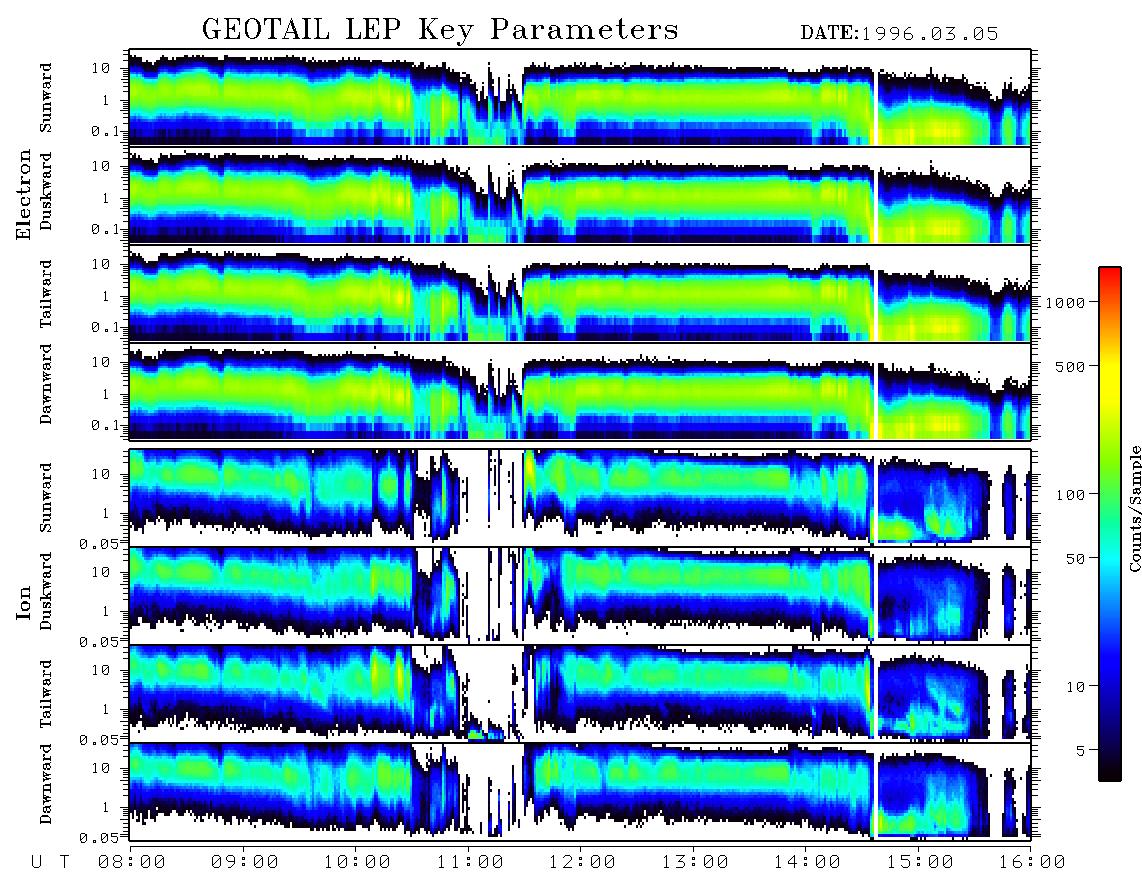Click the Counts/Sample colorbar label
The width and height of the screenshot is (1142, 880).
1134,509
